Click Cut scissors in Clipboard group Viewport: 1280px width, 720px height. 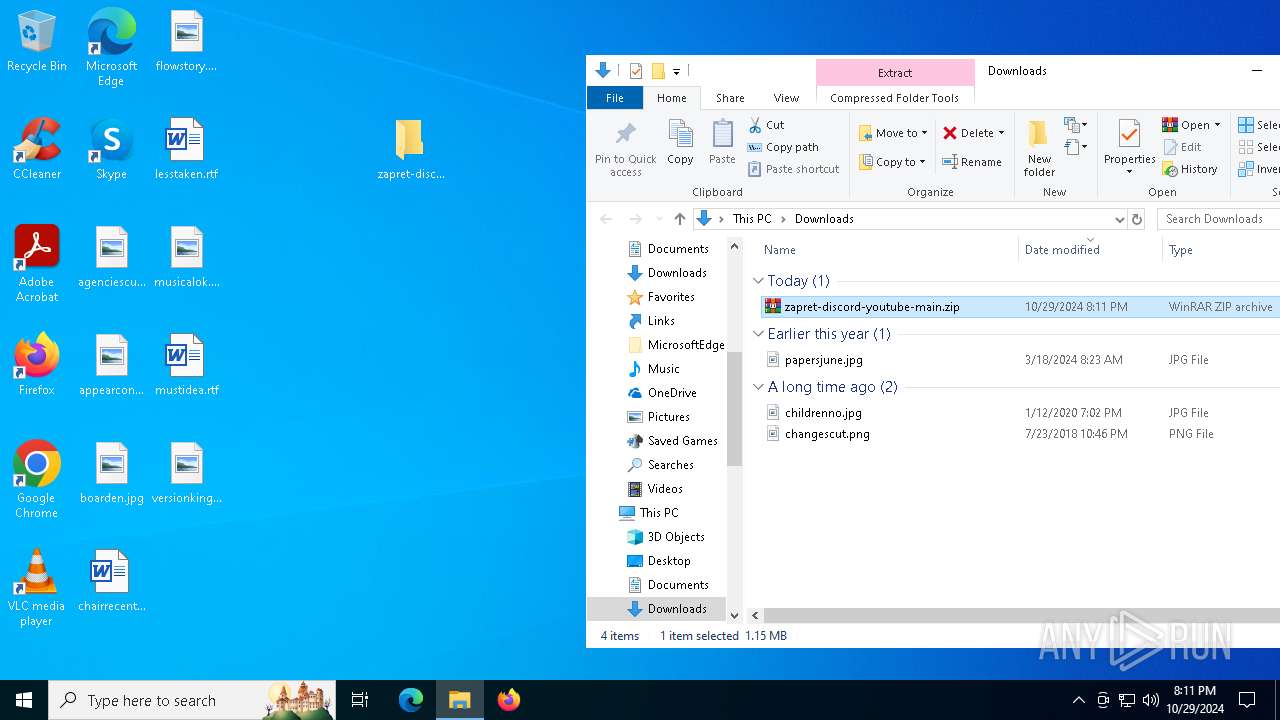pos(767,125)
